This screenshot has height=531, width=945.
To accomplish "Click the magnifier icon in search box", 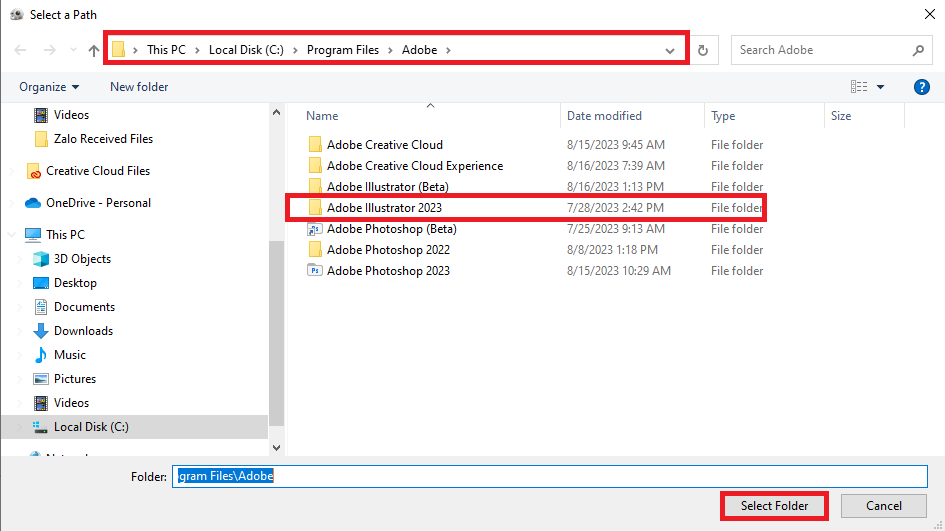I will (918, 51).
